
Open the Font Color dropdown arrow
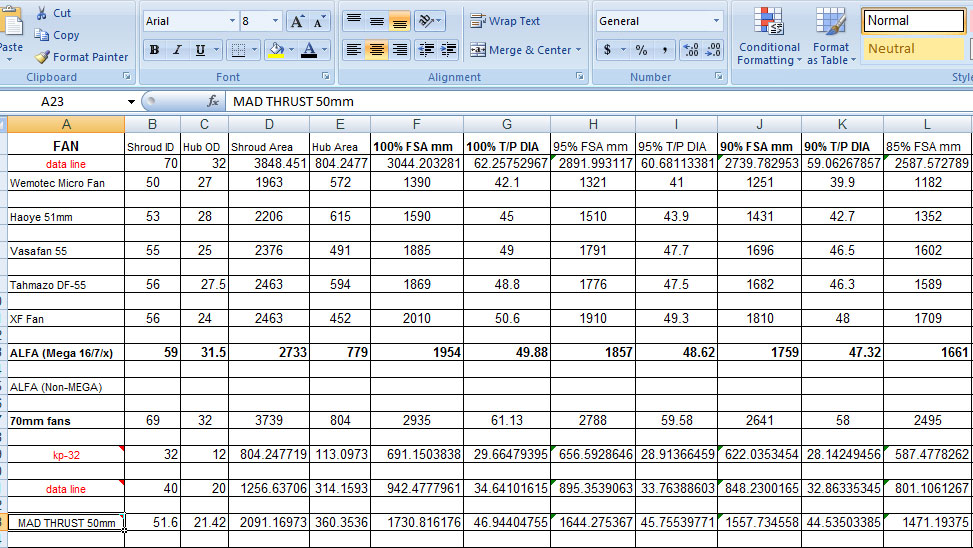pyautogui.click(x=325, y=50)
